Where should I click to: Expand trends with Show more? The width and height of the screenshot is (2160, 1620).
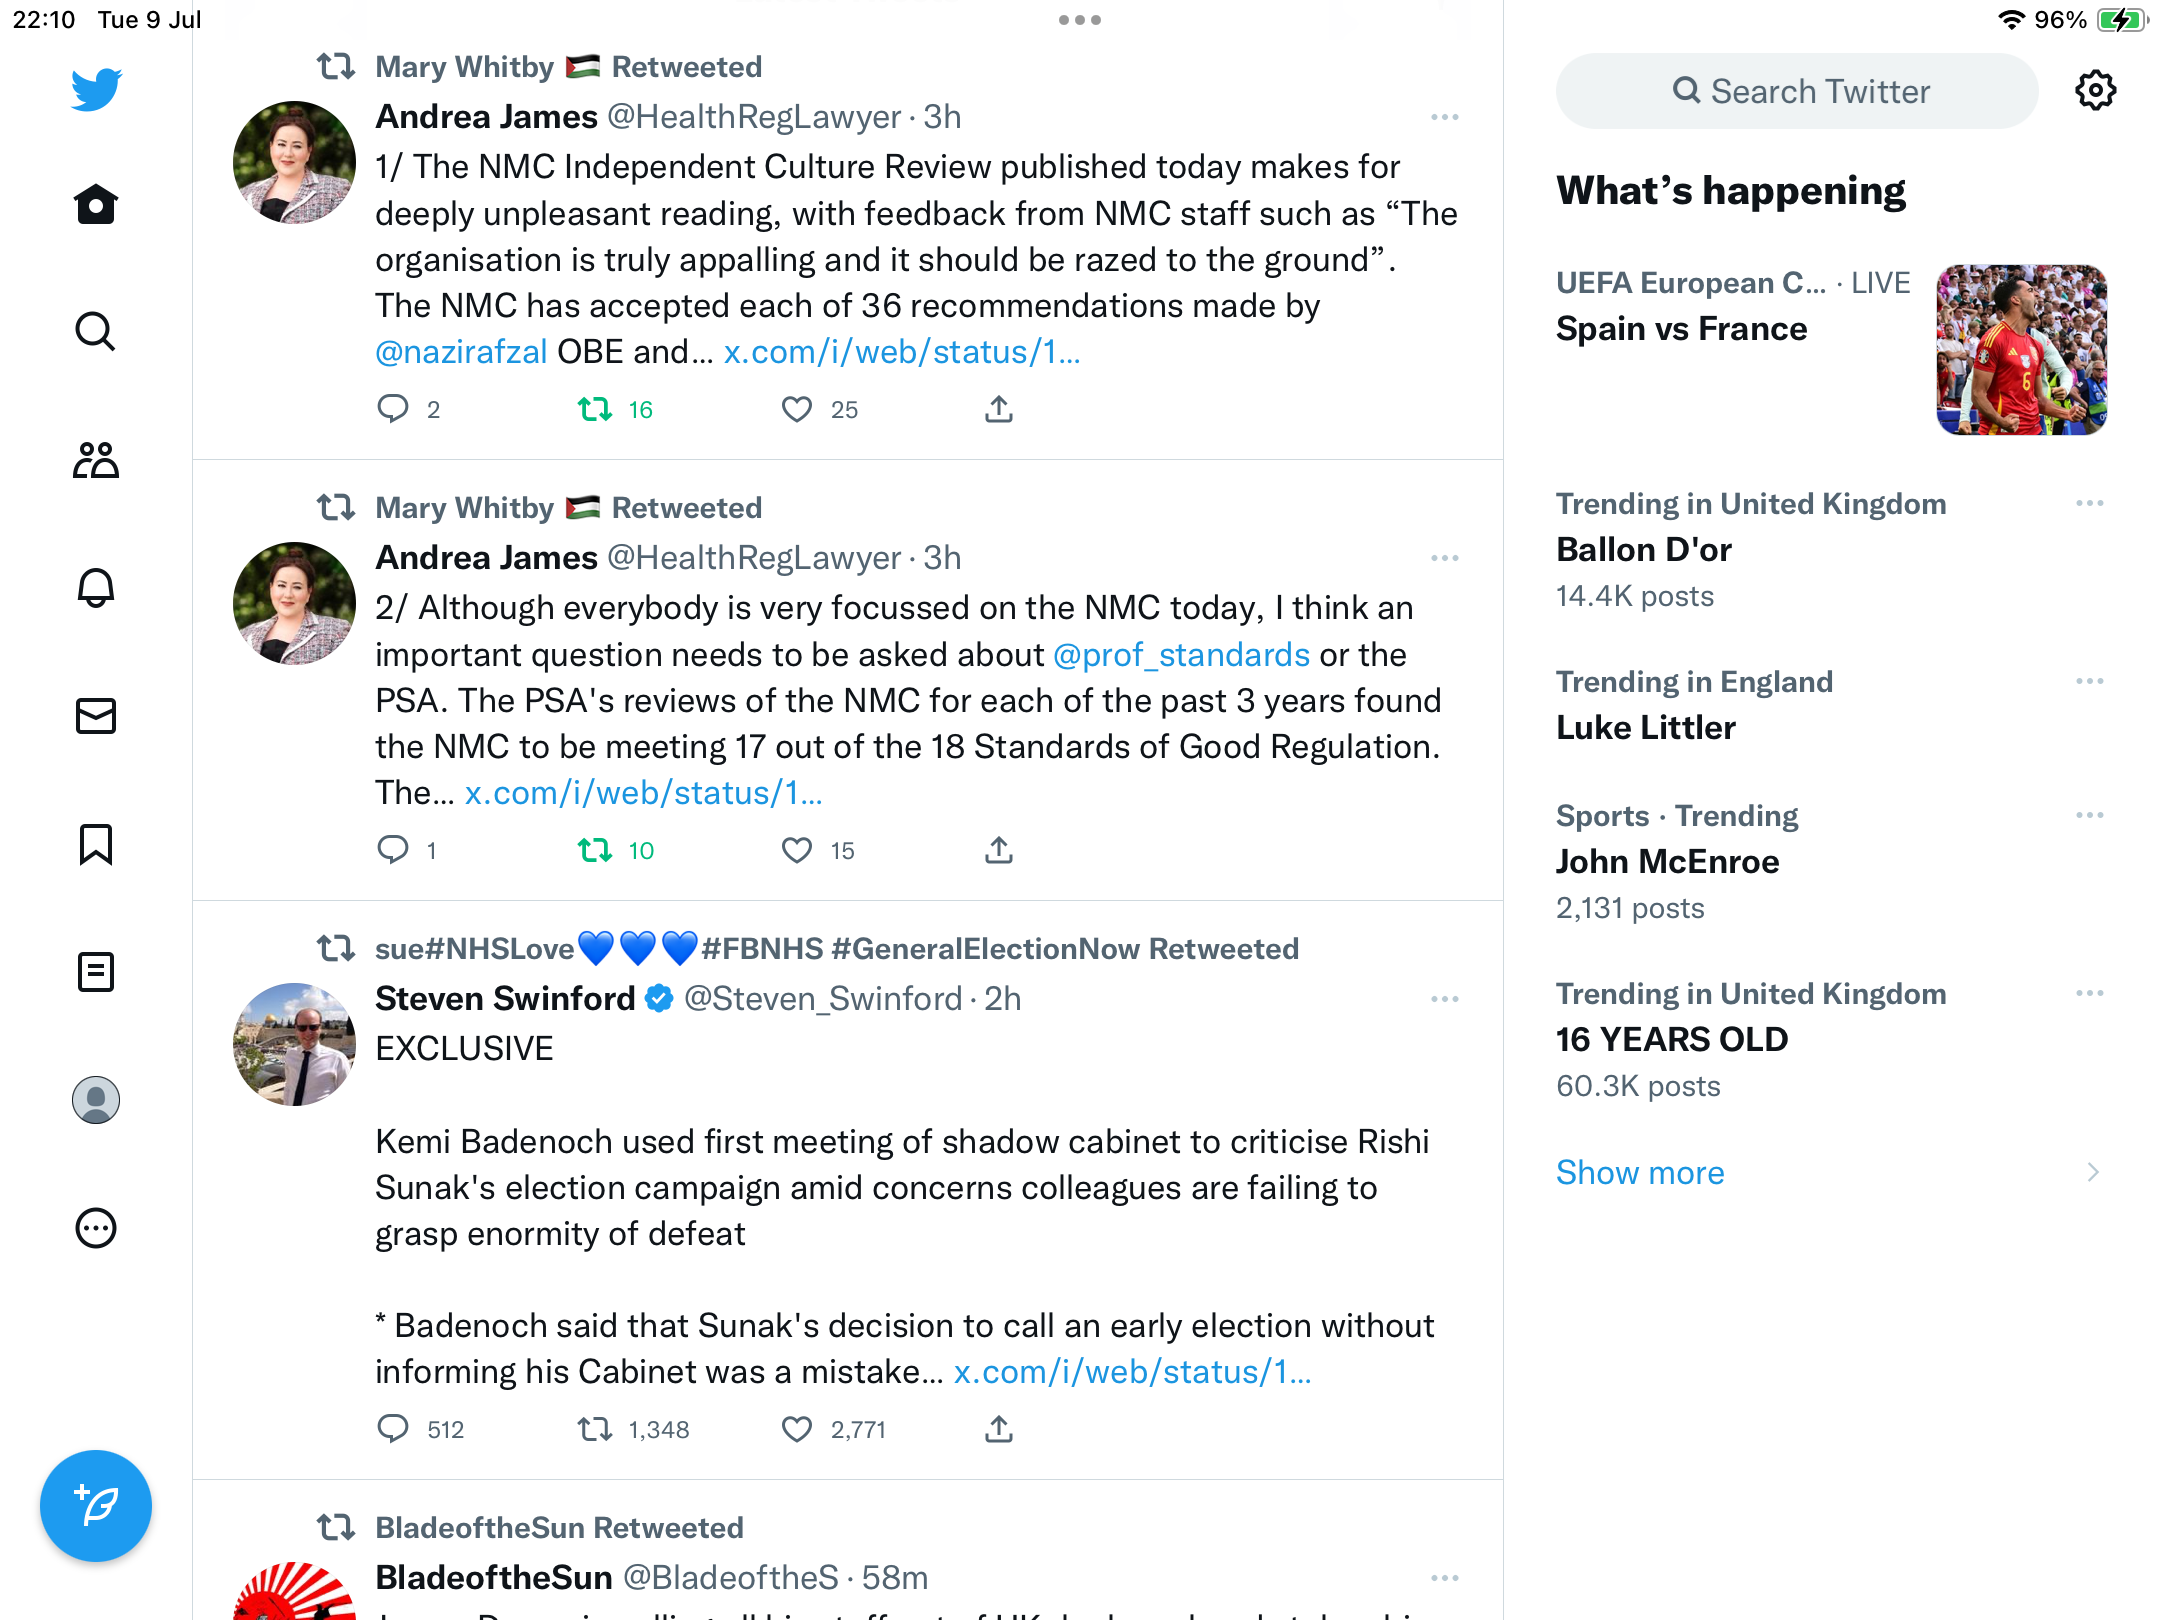[x=1640, y=1172]
